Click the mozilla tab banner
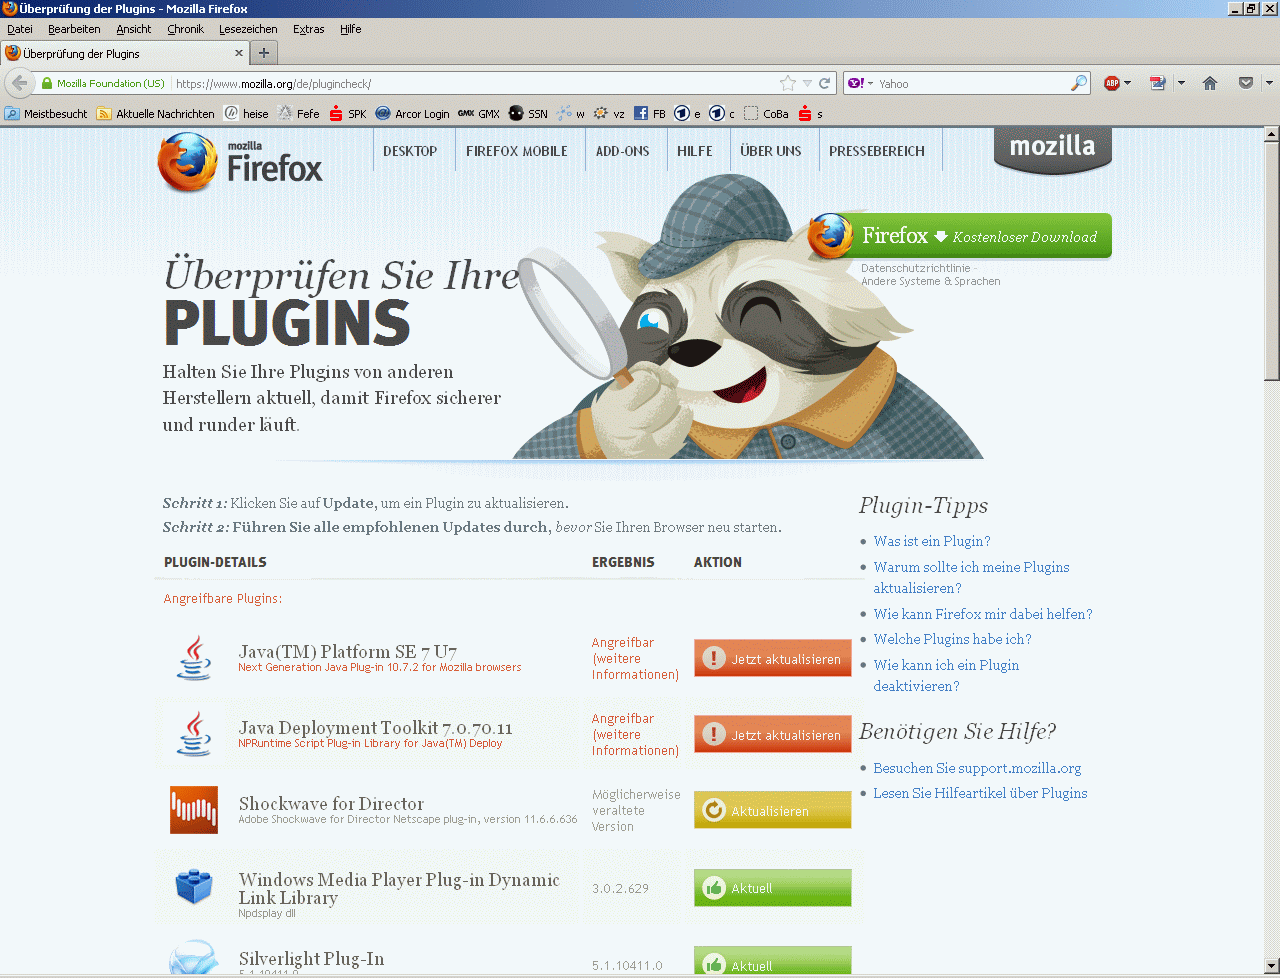 (x=1053, y=150)
